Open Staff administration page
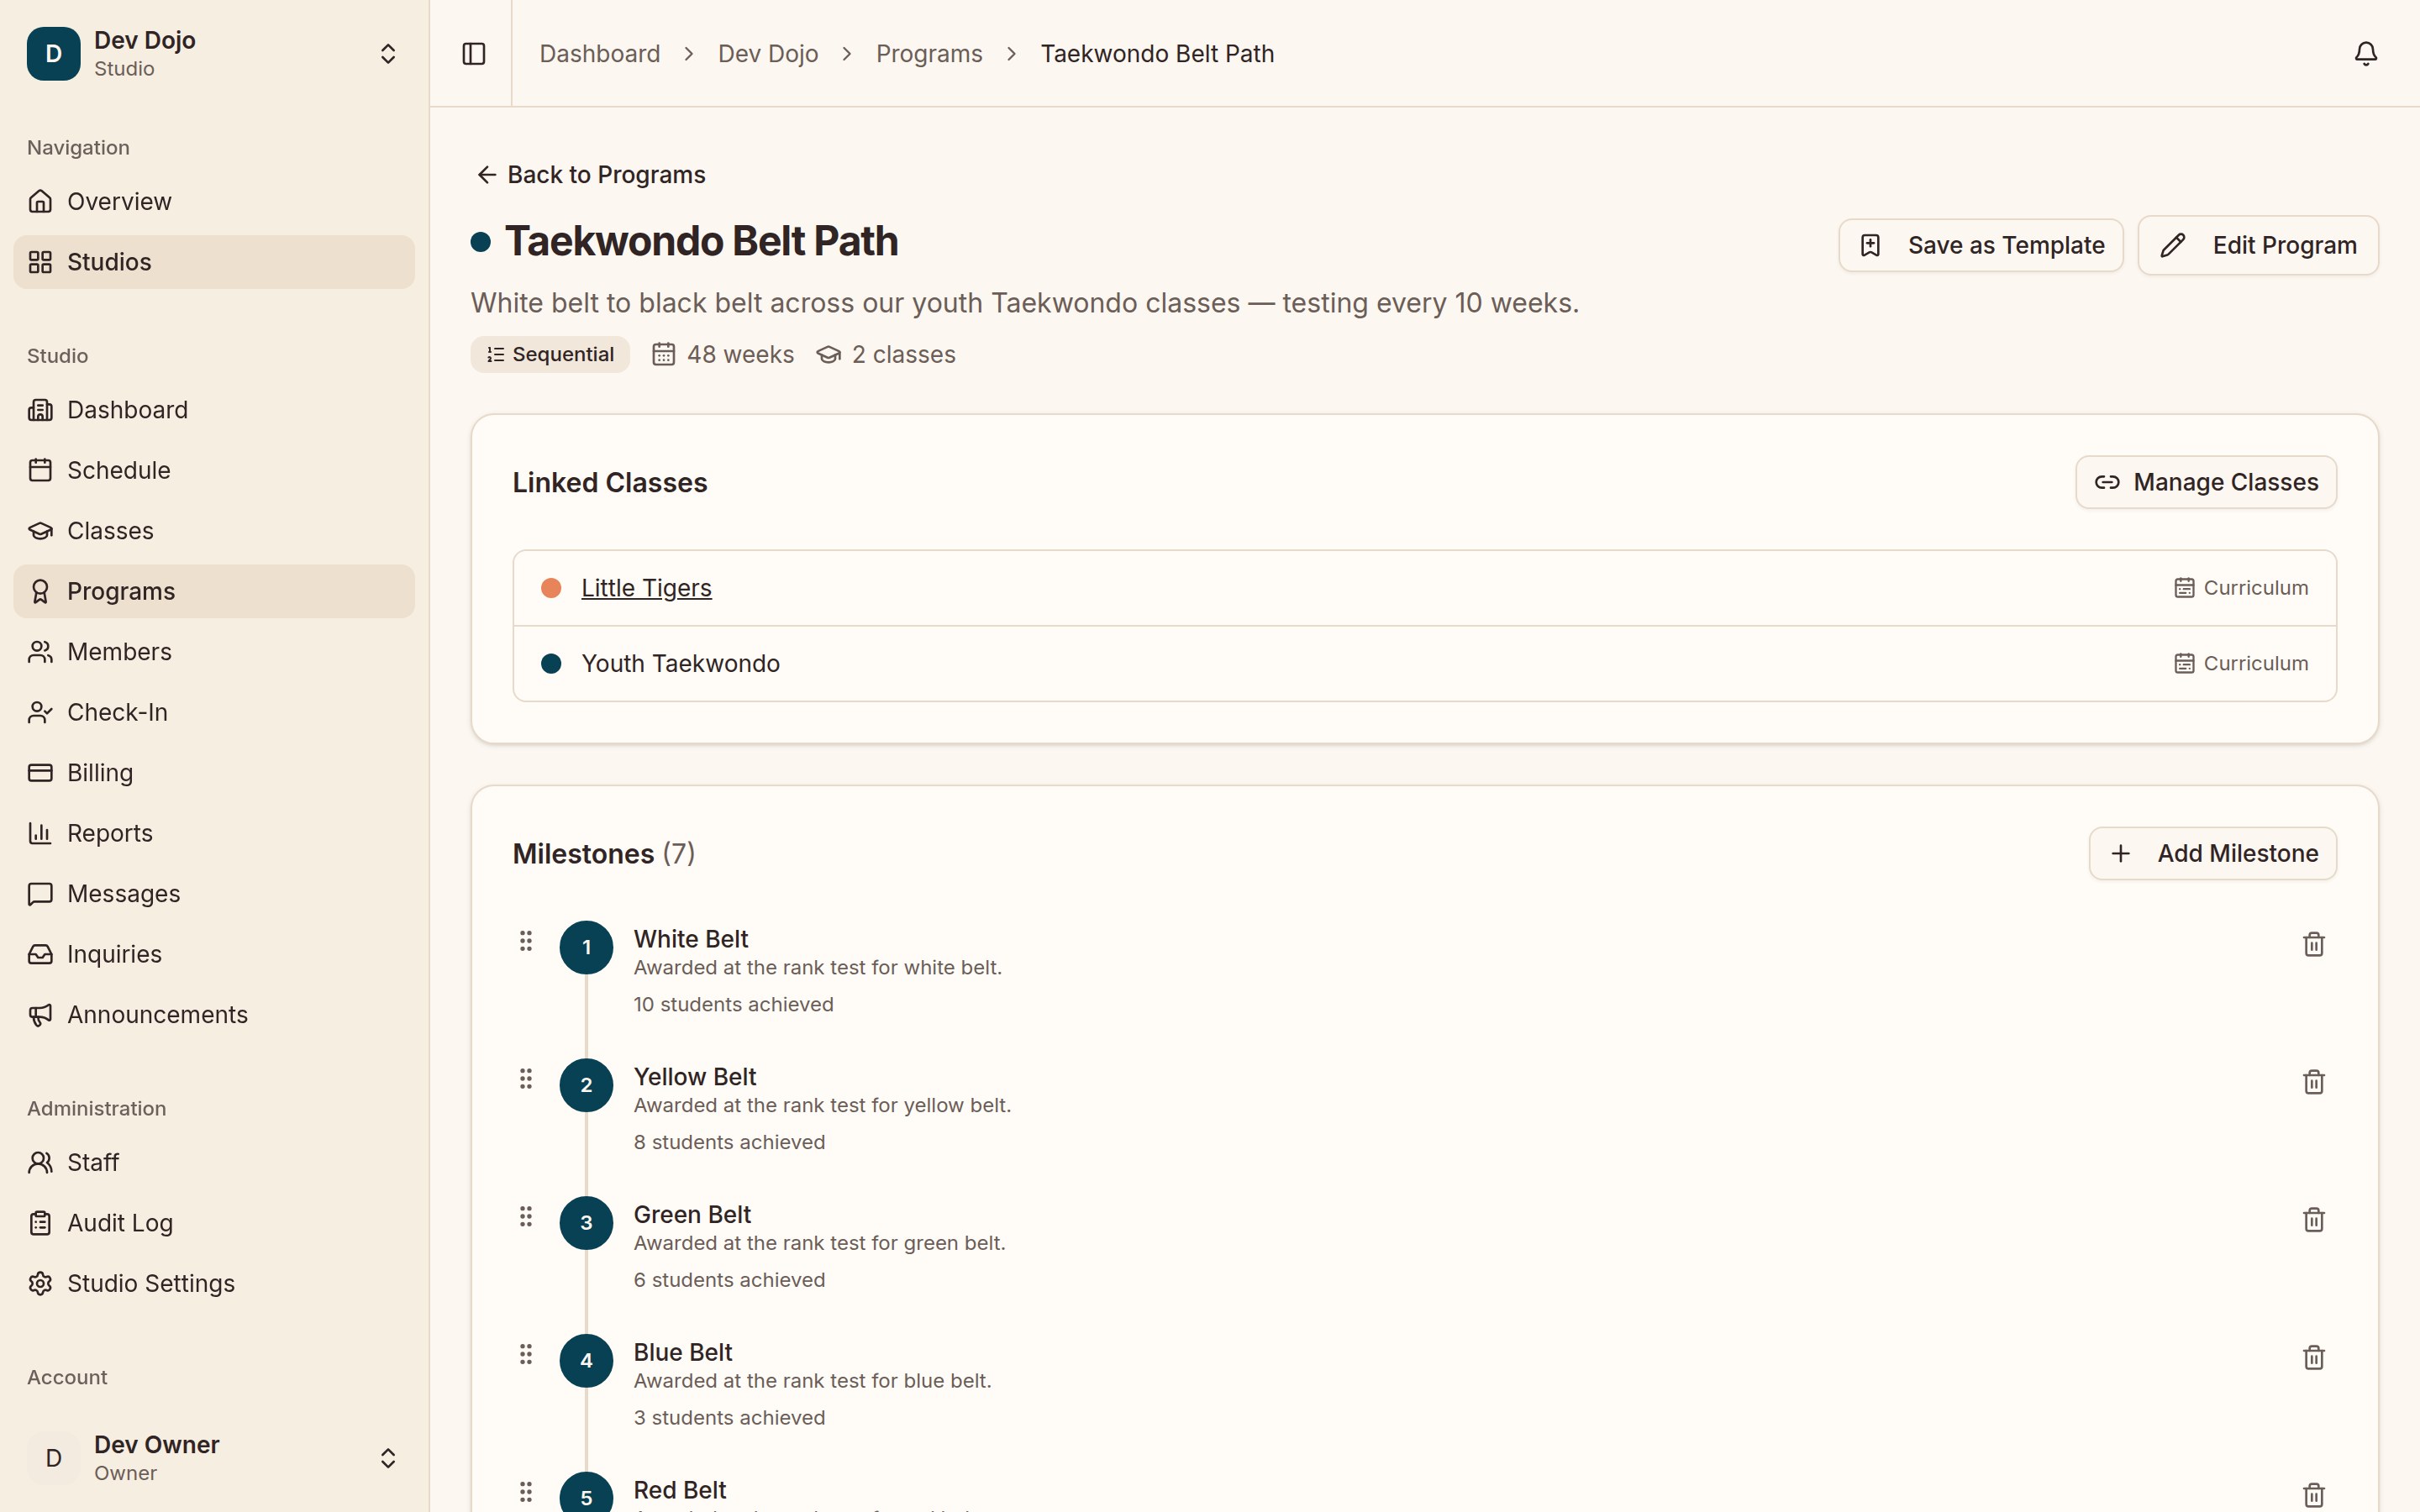 tap(214, 1163)
